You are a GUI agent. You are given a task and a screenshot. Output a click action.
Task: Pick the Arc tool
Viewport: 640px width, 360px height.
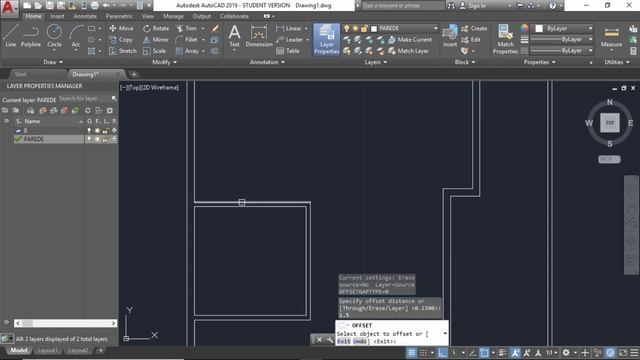click(x=76, y=36)
